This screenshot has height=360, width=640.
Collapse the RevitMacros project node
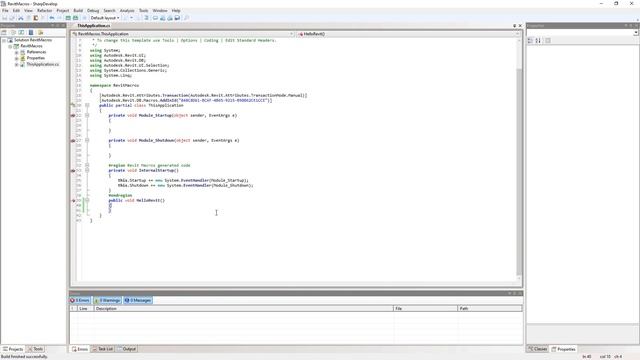[10, 46]
